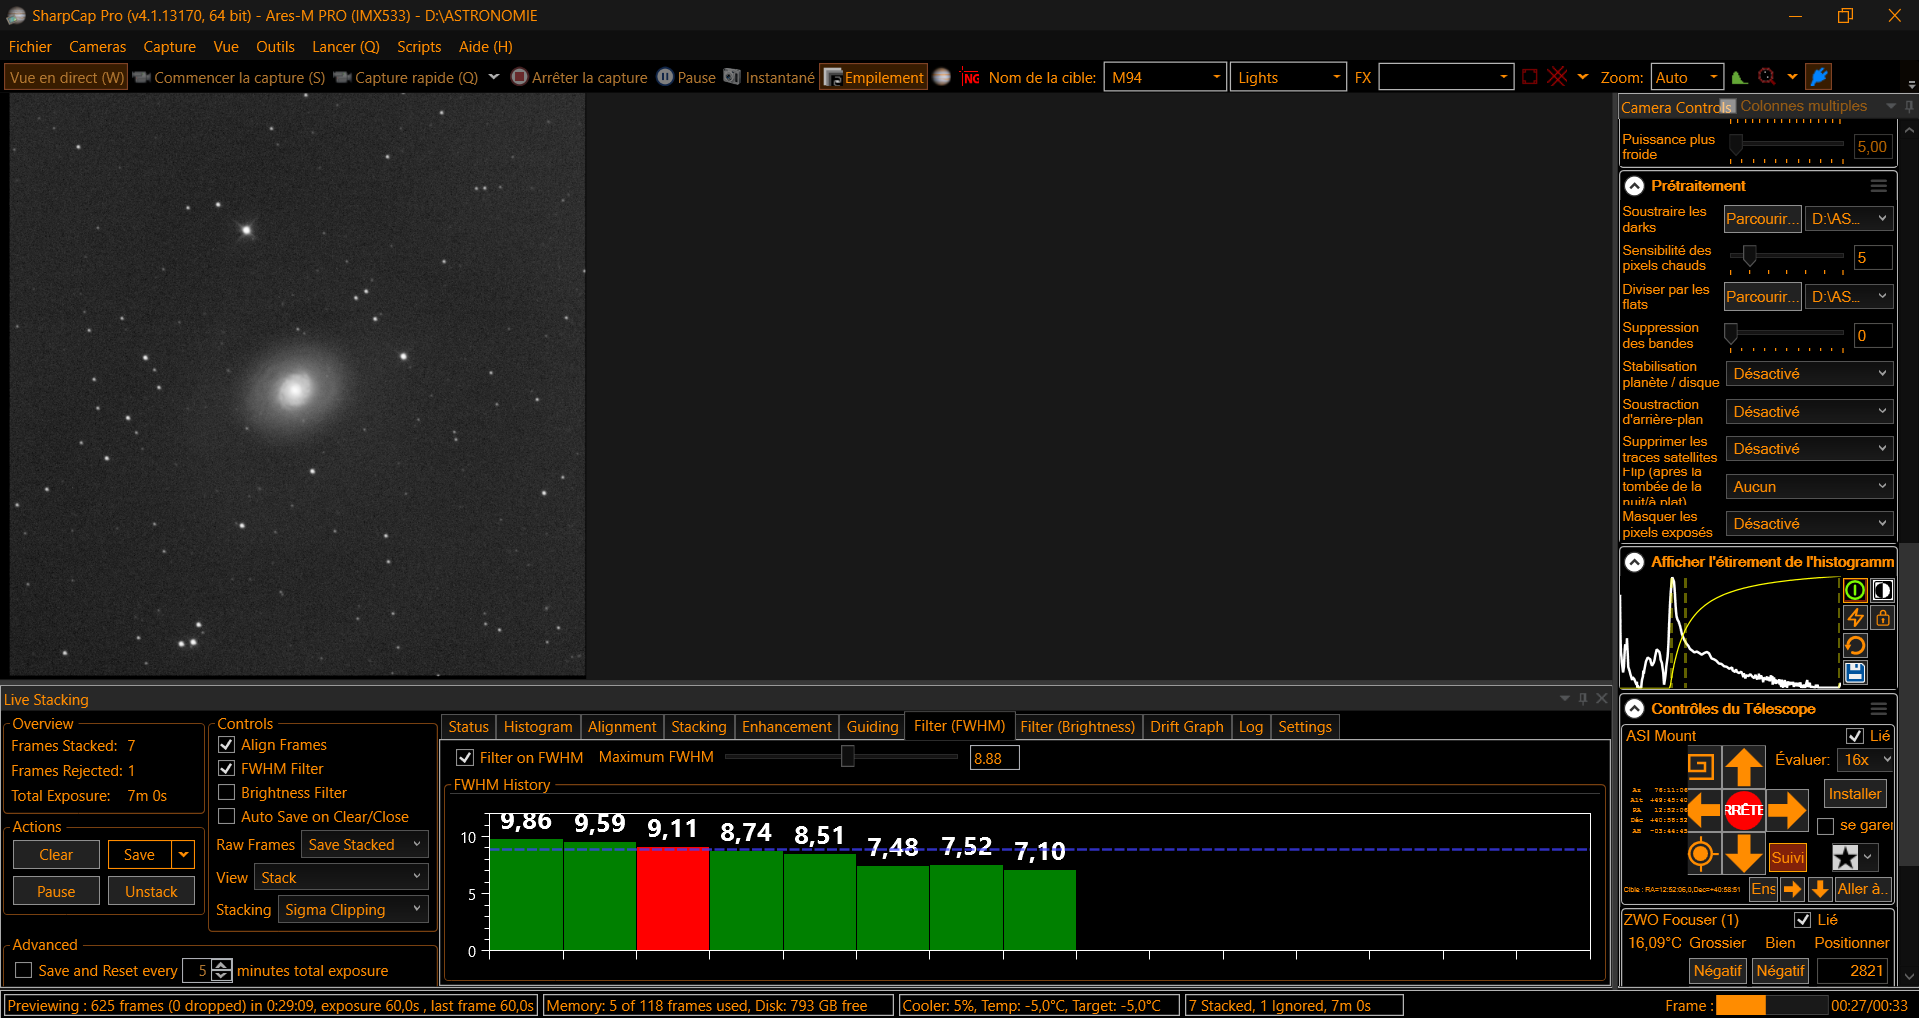Image resolution: width=1919 pixels, height=1018 pixels.
Task: Click the blue plug connection icon
Action: click(1819, 77)
